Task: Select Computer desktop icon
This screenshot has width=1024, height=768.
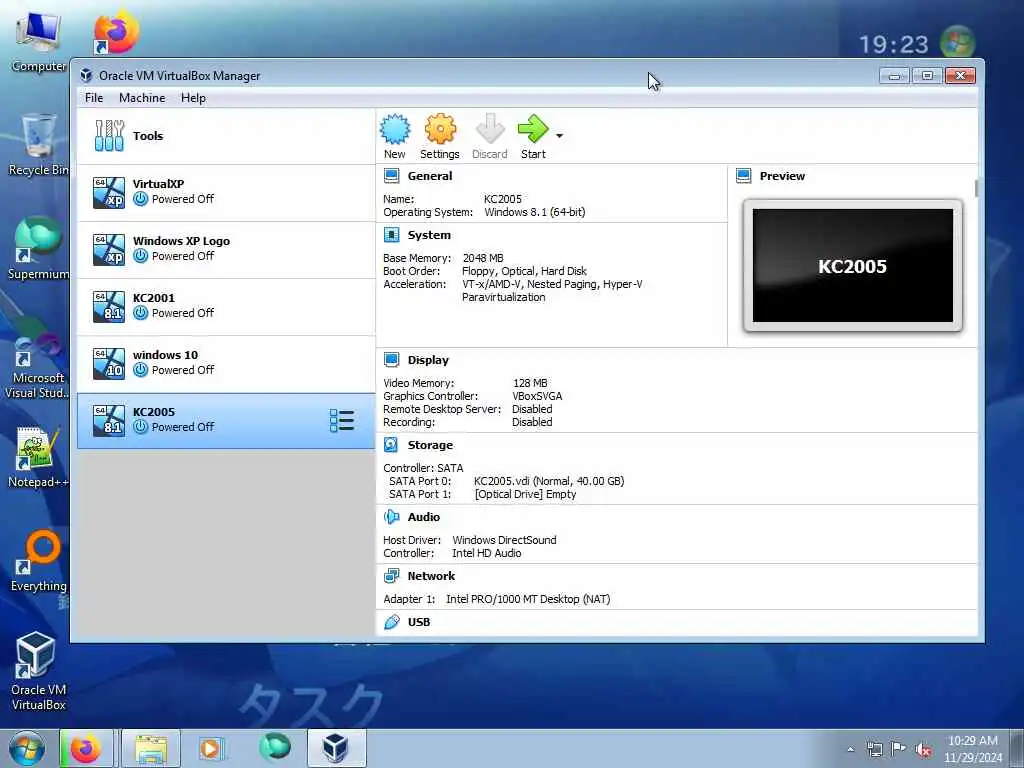Action: tap(38, 42)
